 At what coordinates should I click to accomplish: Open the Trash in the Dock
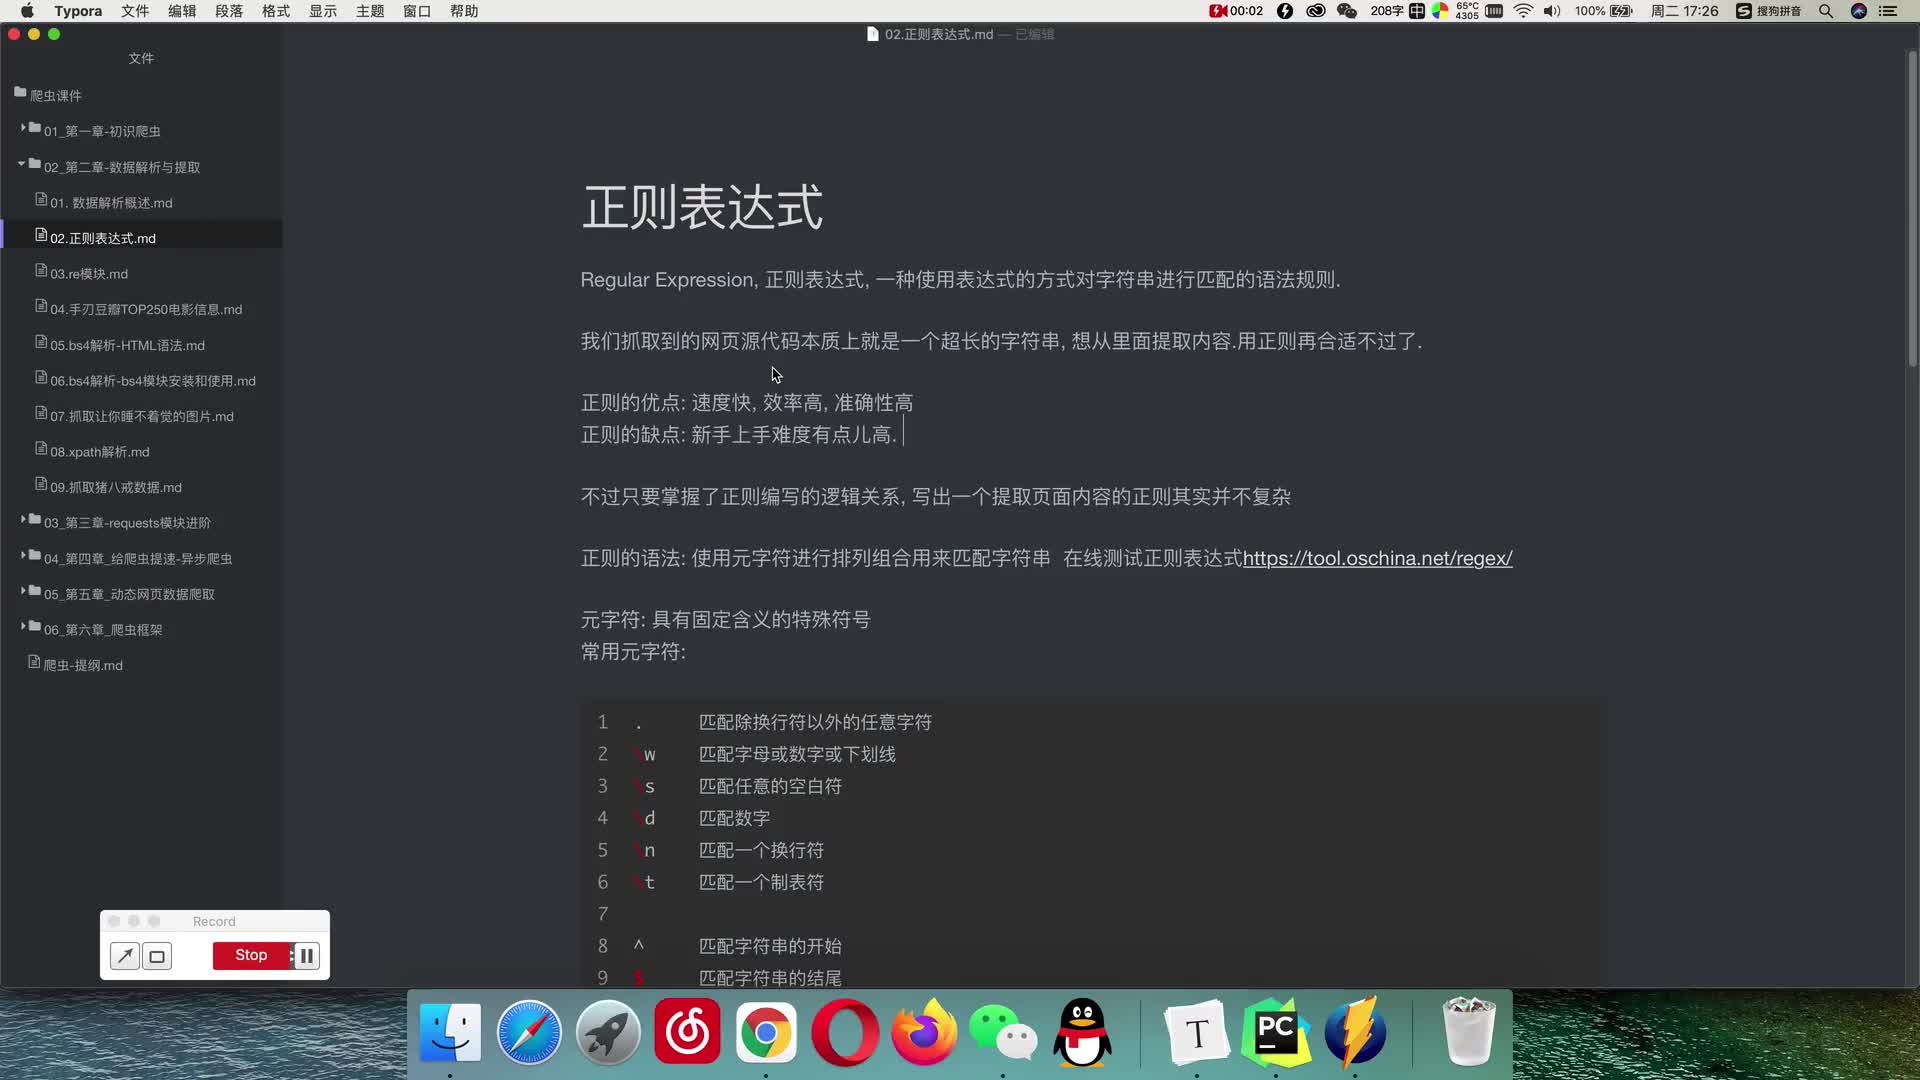(x=1469, y=1032)
